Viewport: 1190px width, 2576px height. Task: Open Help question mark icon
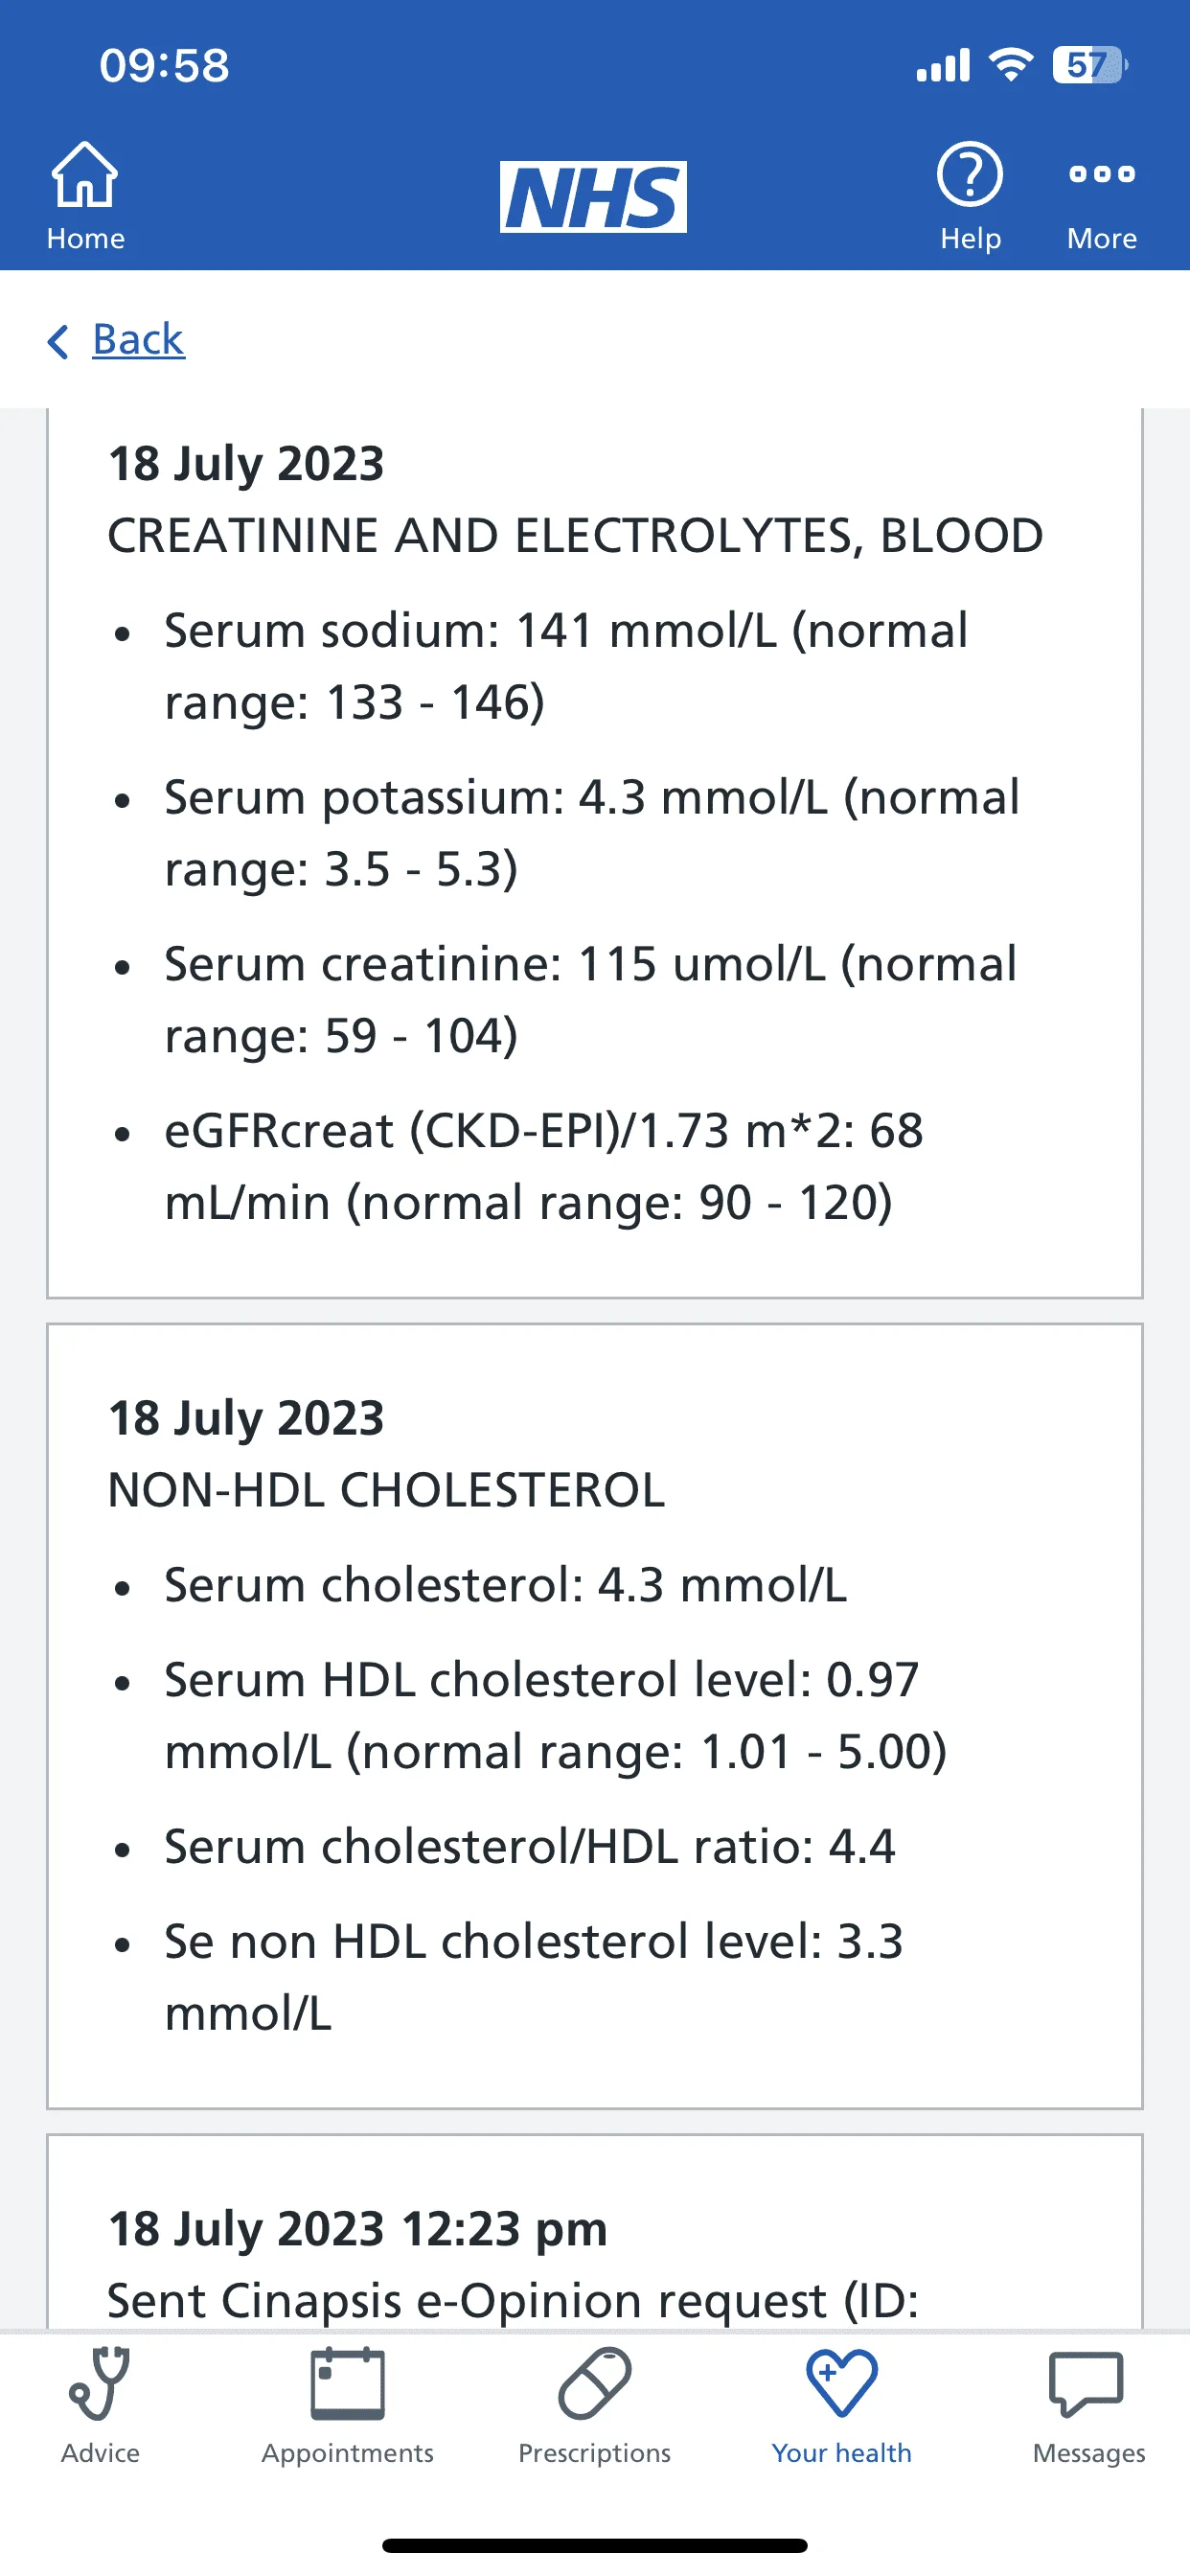coord(969,176)
